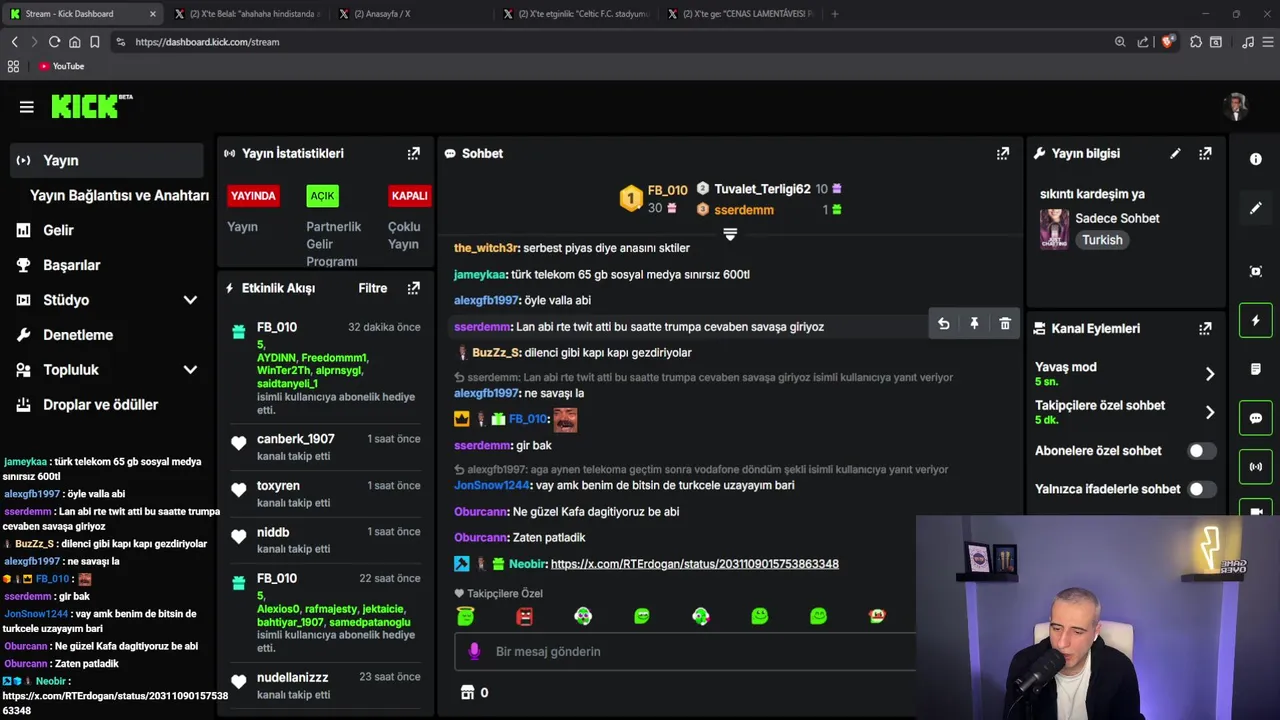Click toxyren follow event in activity feed

(325, 493)
